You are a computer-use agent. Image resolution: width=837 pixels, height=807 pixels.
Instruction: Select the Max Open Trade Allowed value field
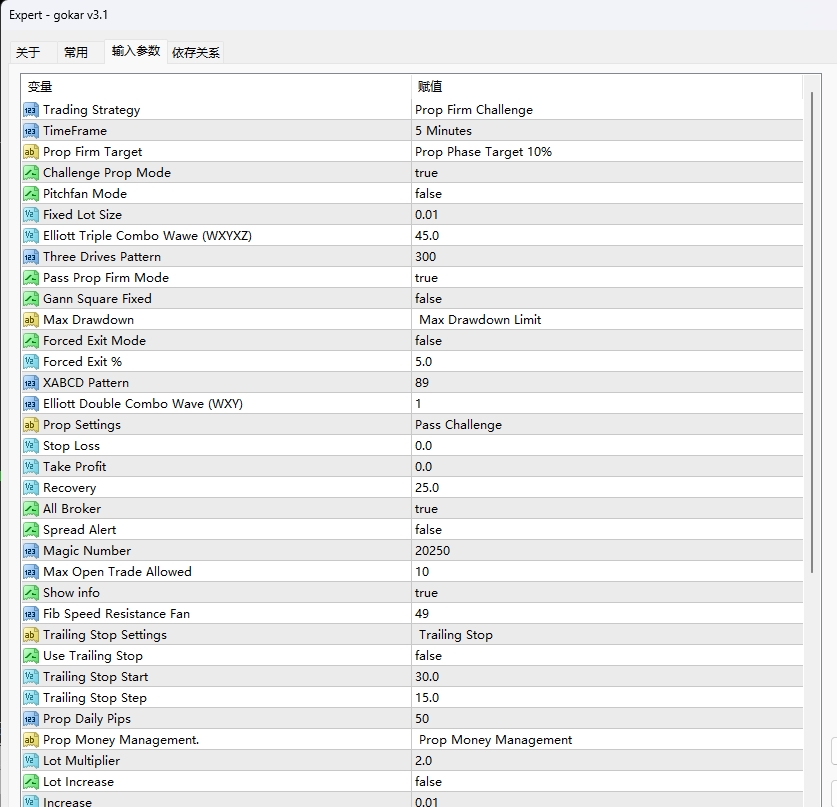[x=607, y=572]
